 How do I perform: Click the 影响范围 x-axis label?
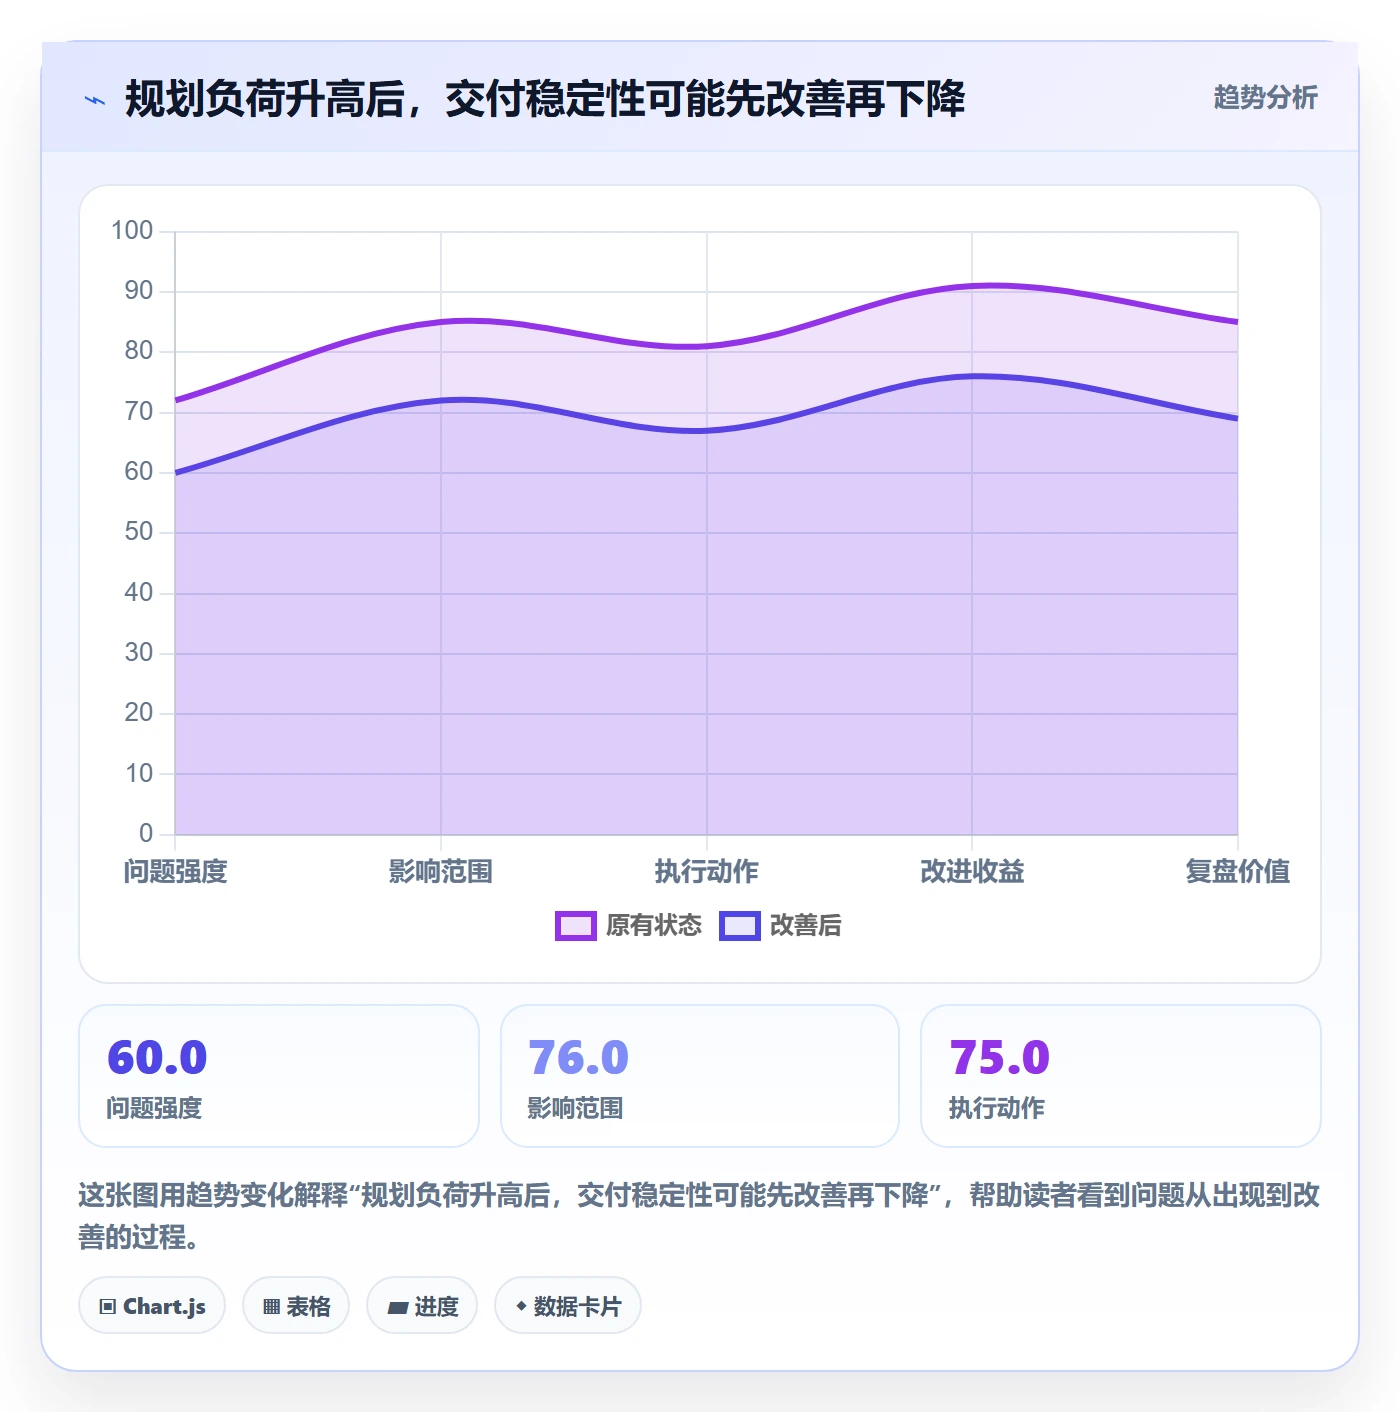coord(441,872)
